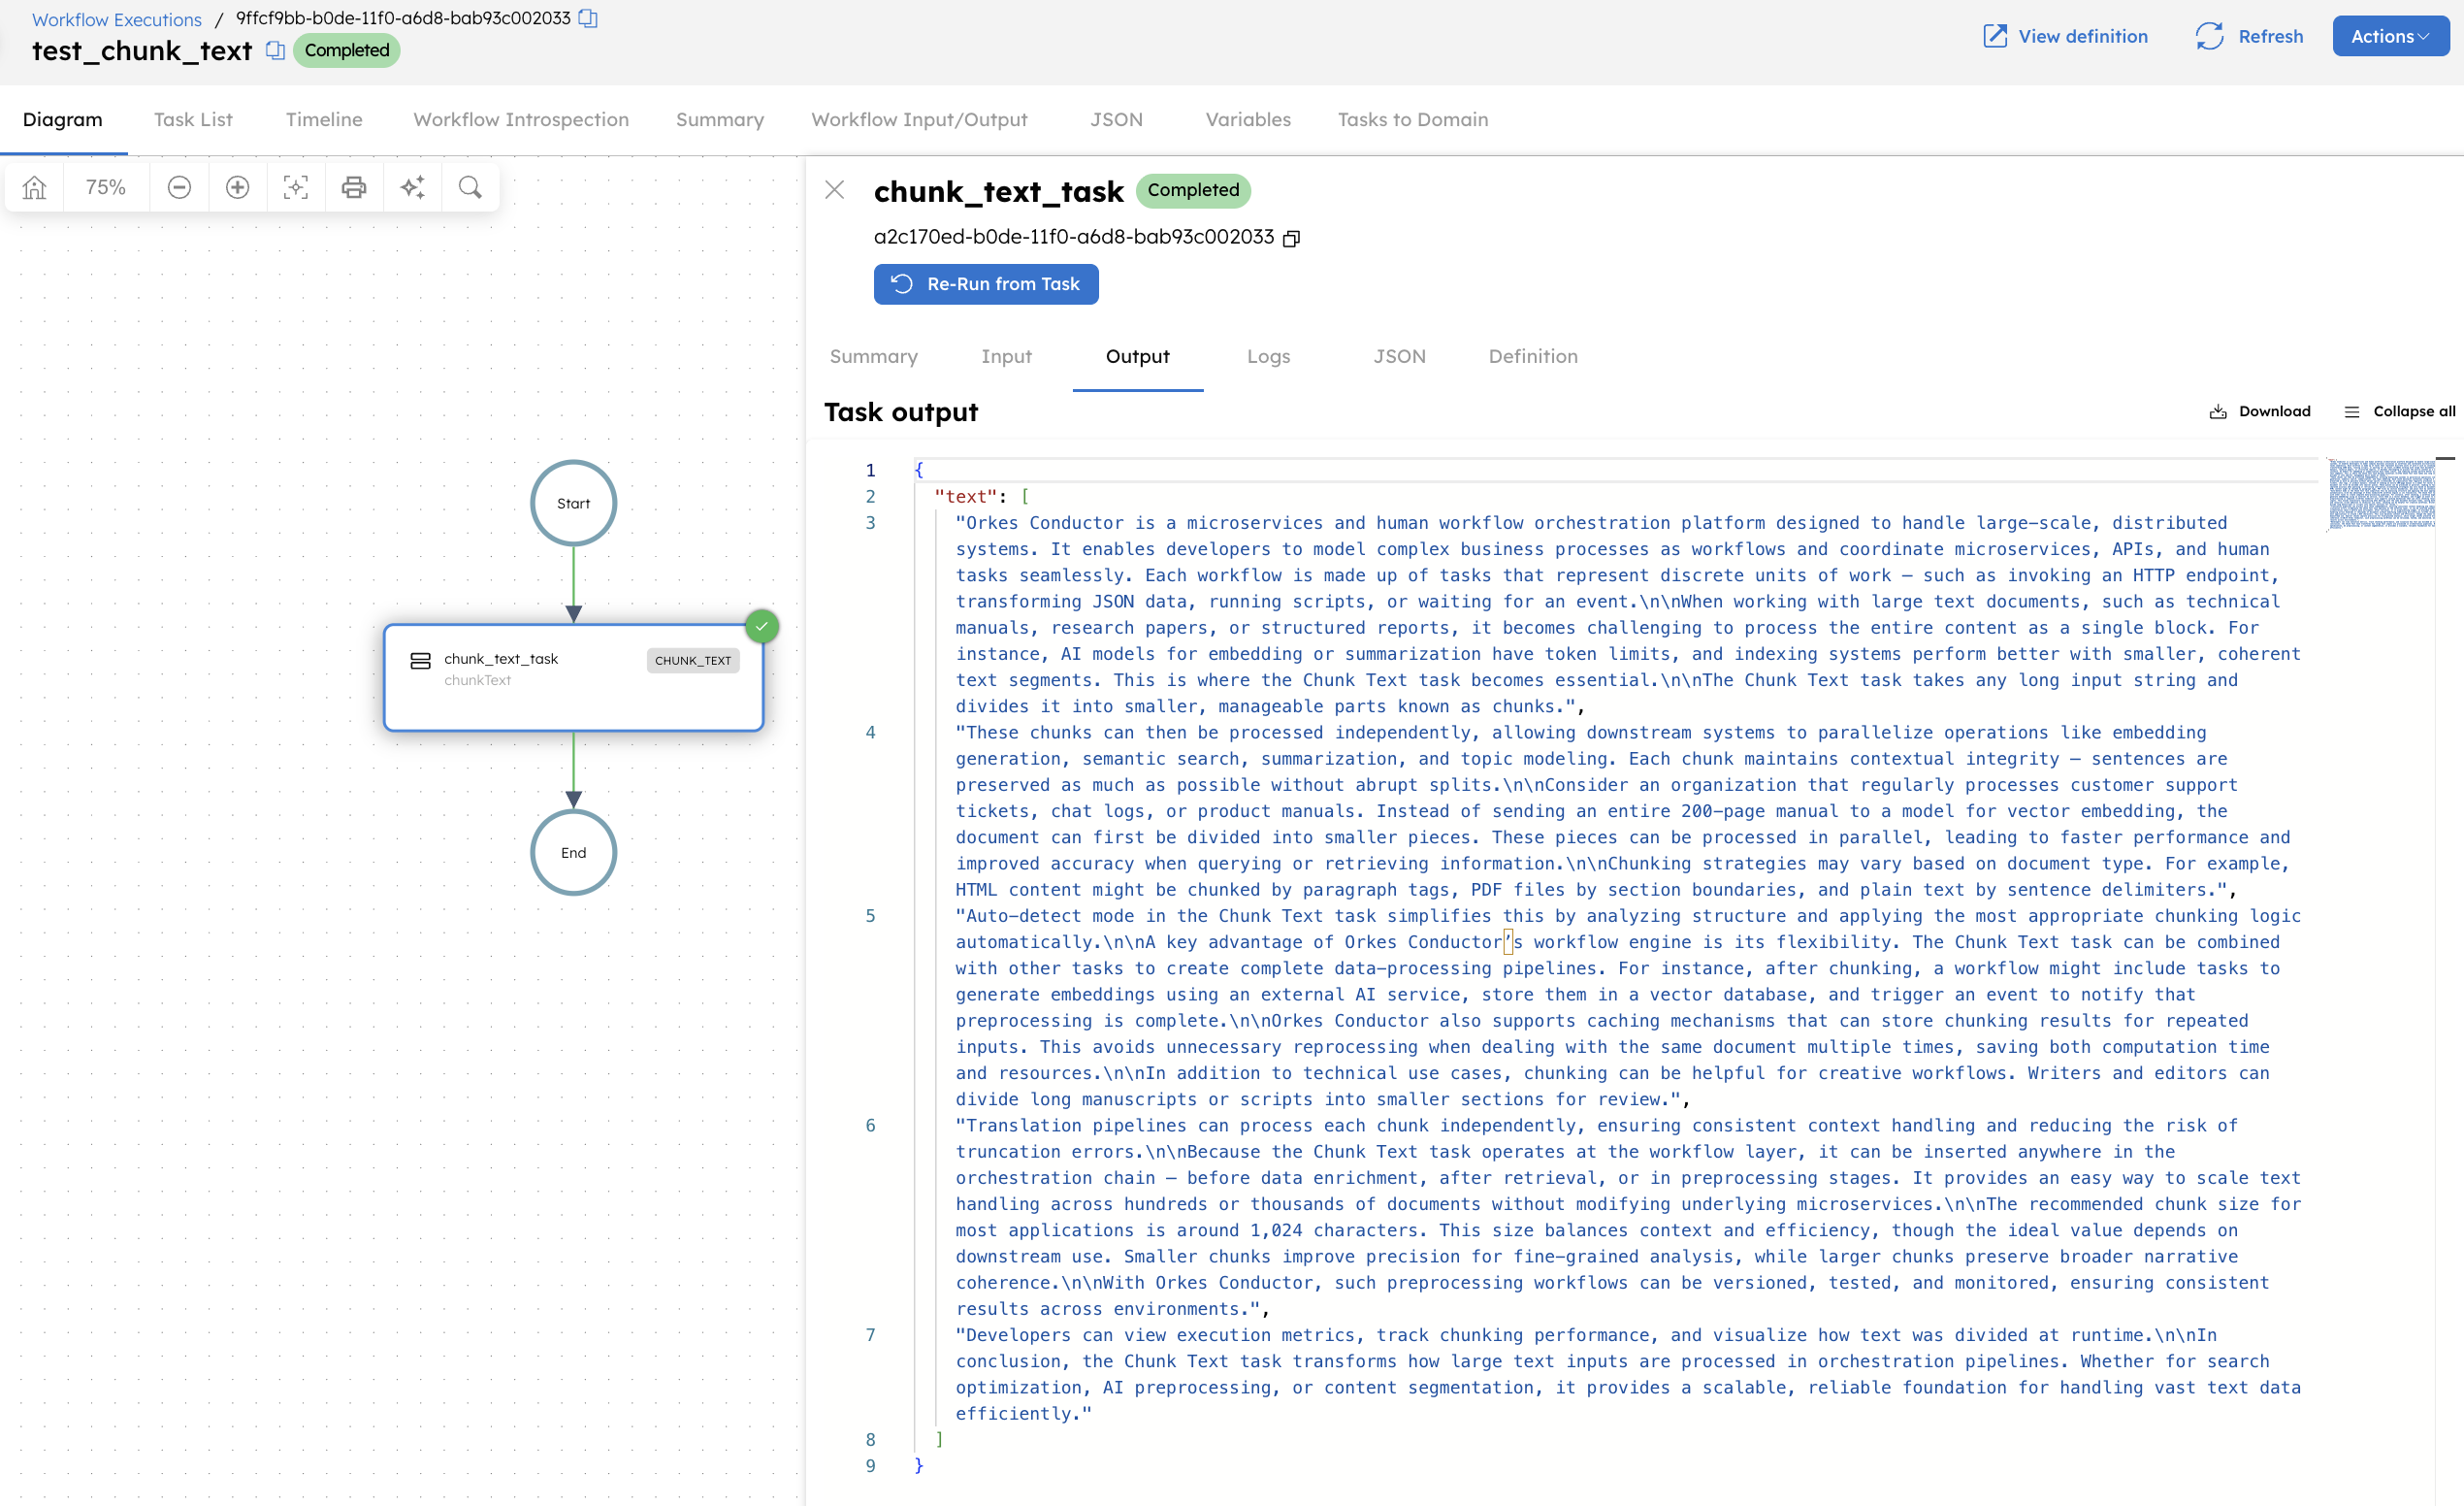Copy the workflow execution ID via copy icon
The image size is (2464, 1506).
pos(587,17)
